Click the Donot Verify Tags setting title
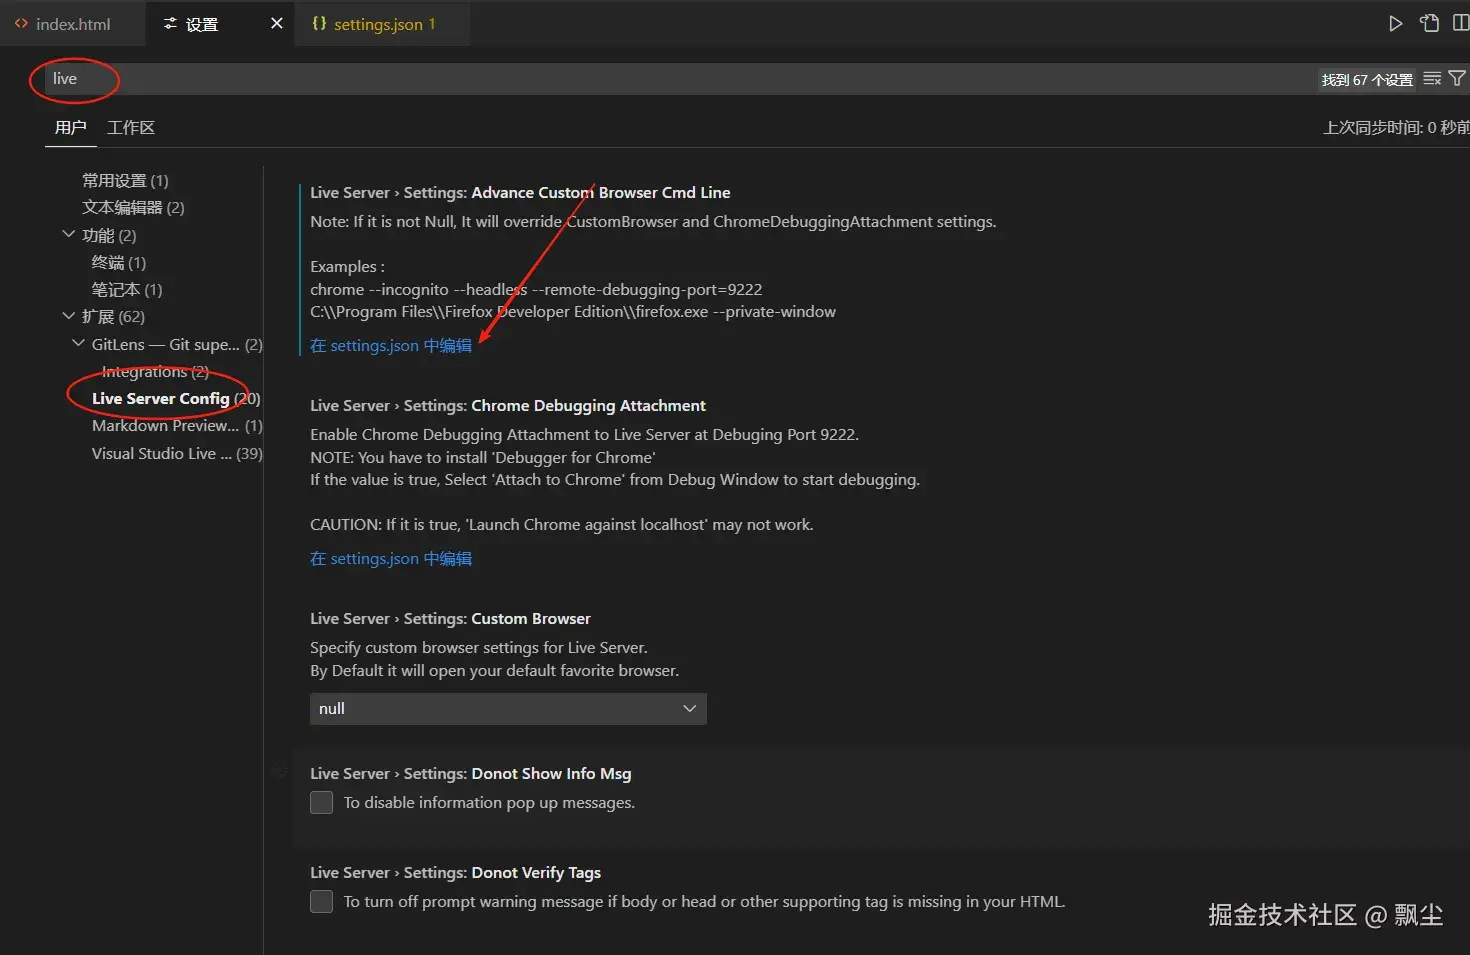The width and height of the screenshot is (1470, 955). [456, 873]
